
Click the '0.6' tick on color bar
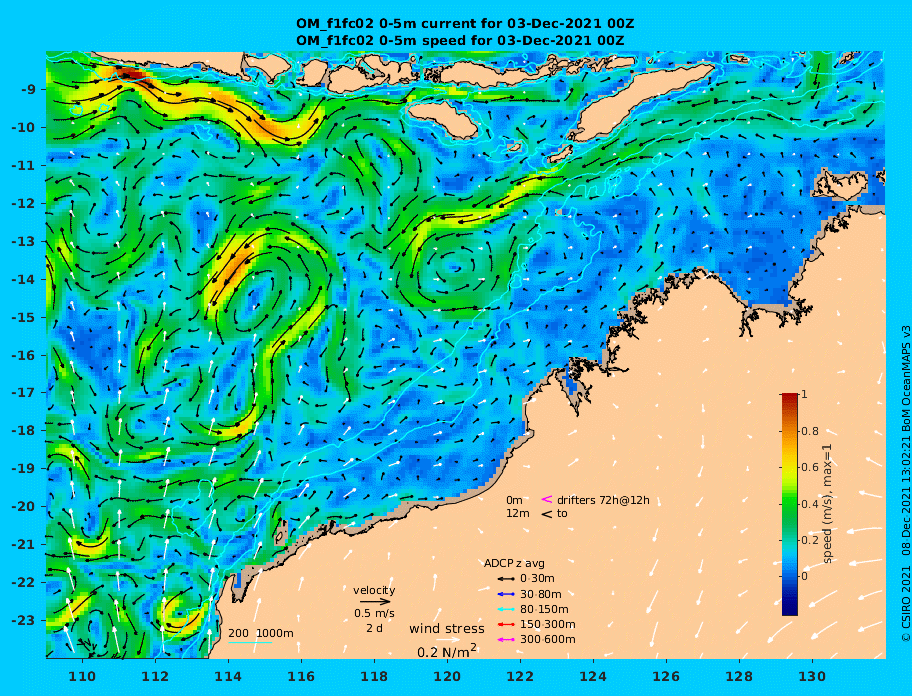coord(810,467)
